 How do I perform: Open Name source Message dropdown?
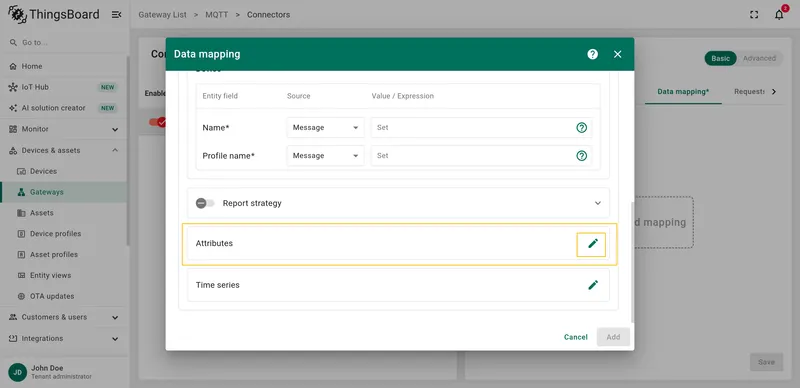click(326, 128)
